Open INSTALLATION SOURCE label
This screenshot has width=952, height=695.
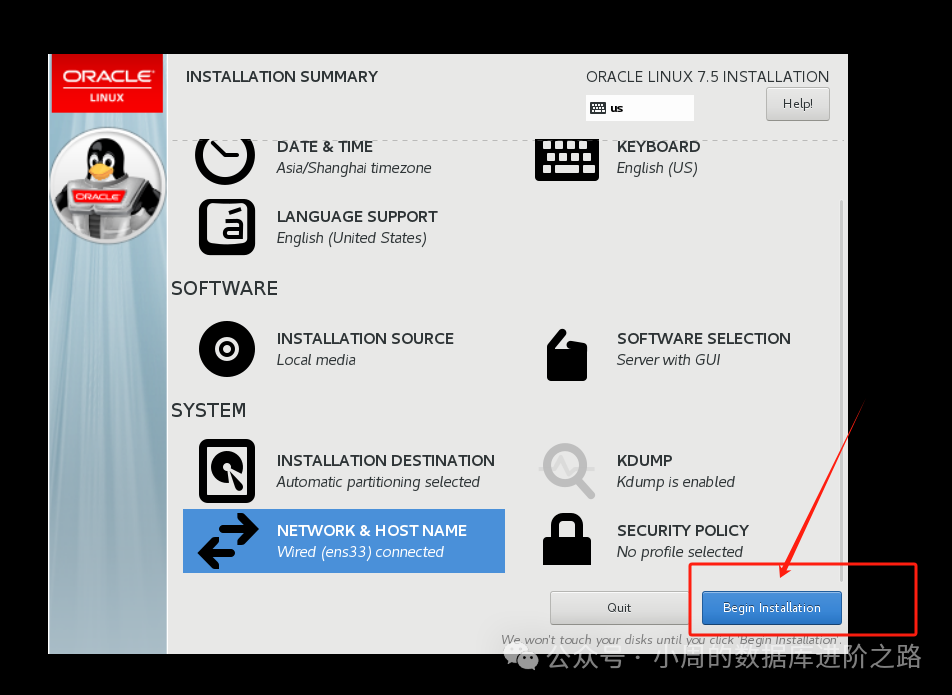click(x=366, y=339)
